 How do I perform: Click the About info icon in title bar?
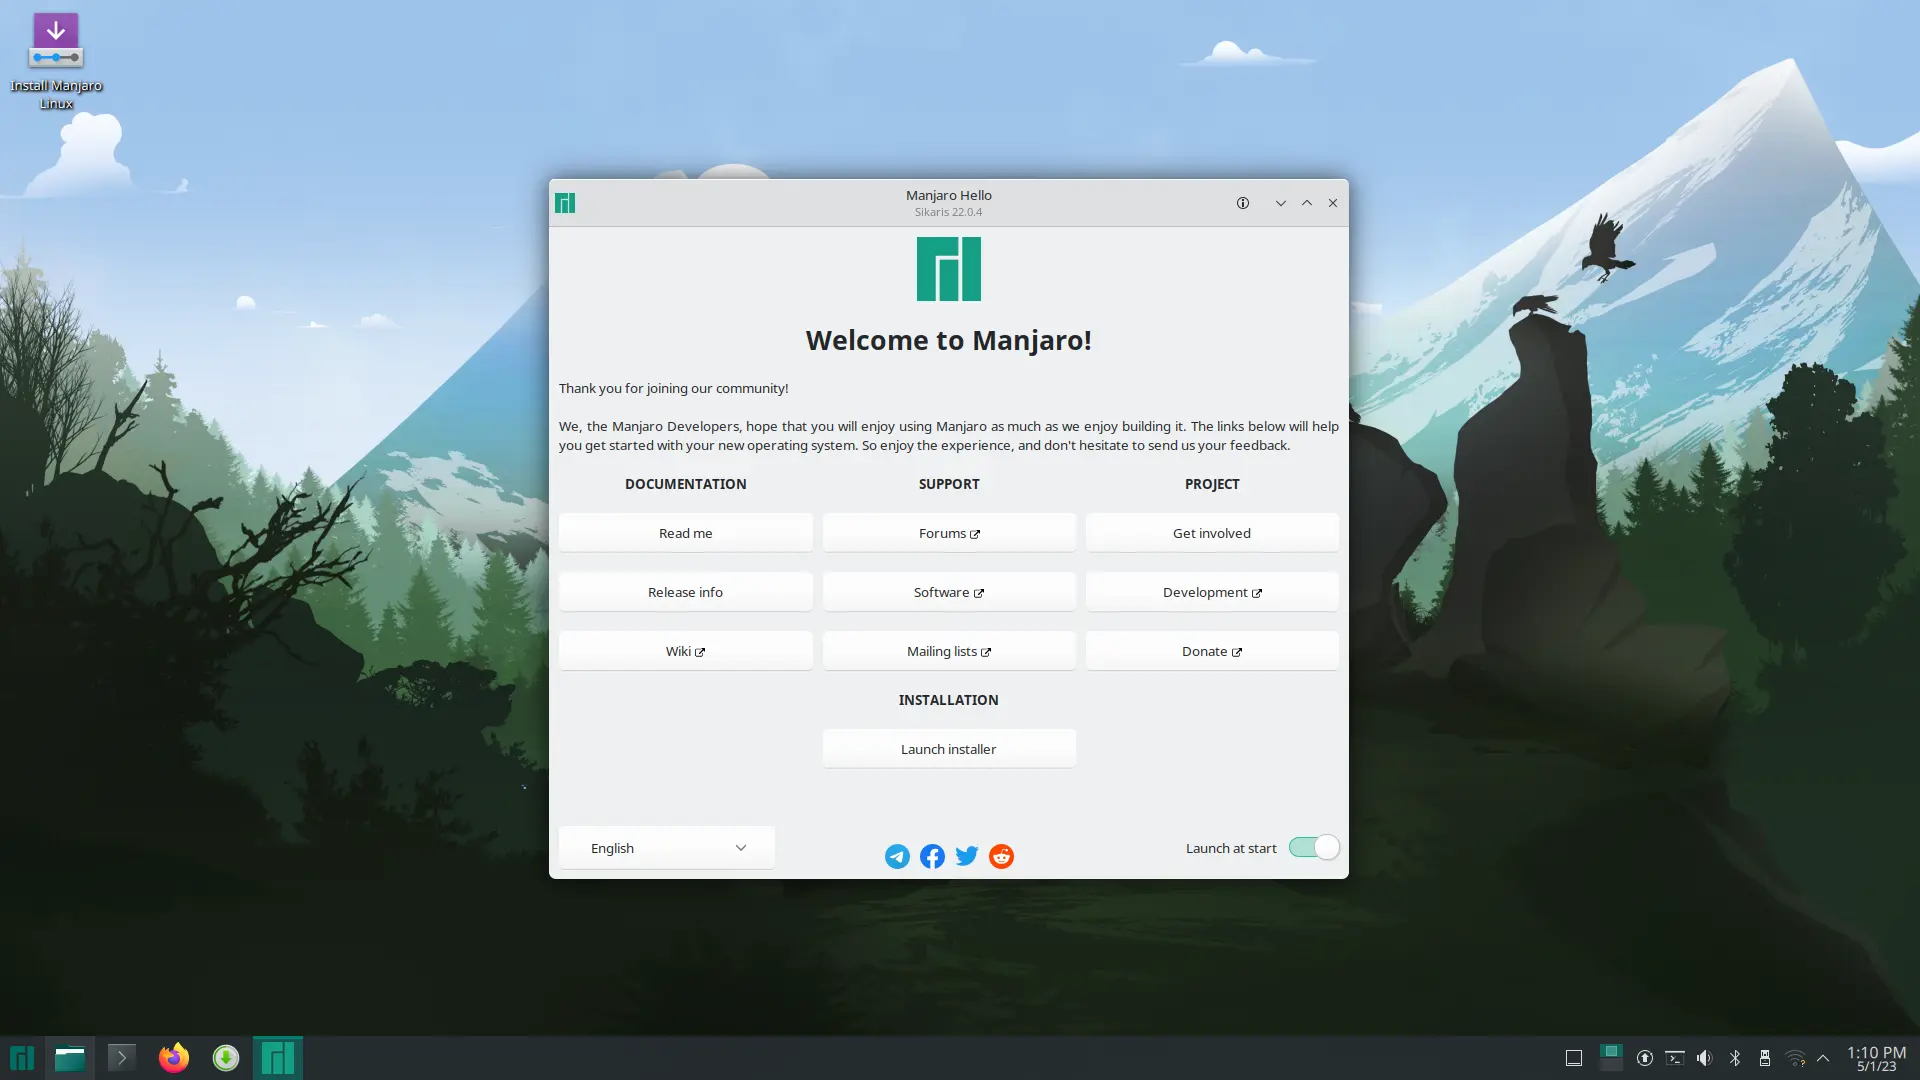pos(1243,203)
